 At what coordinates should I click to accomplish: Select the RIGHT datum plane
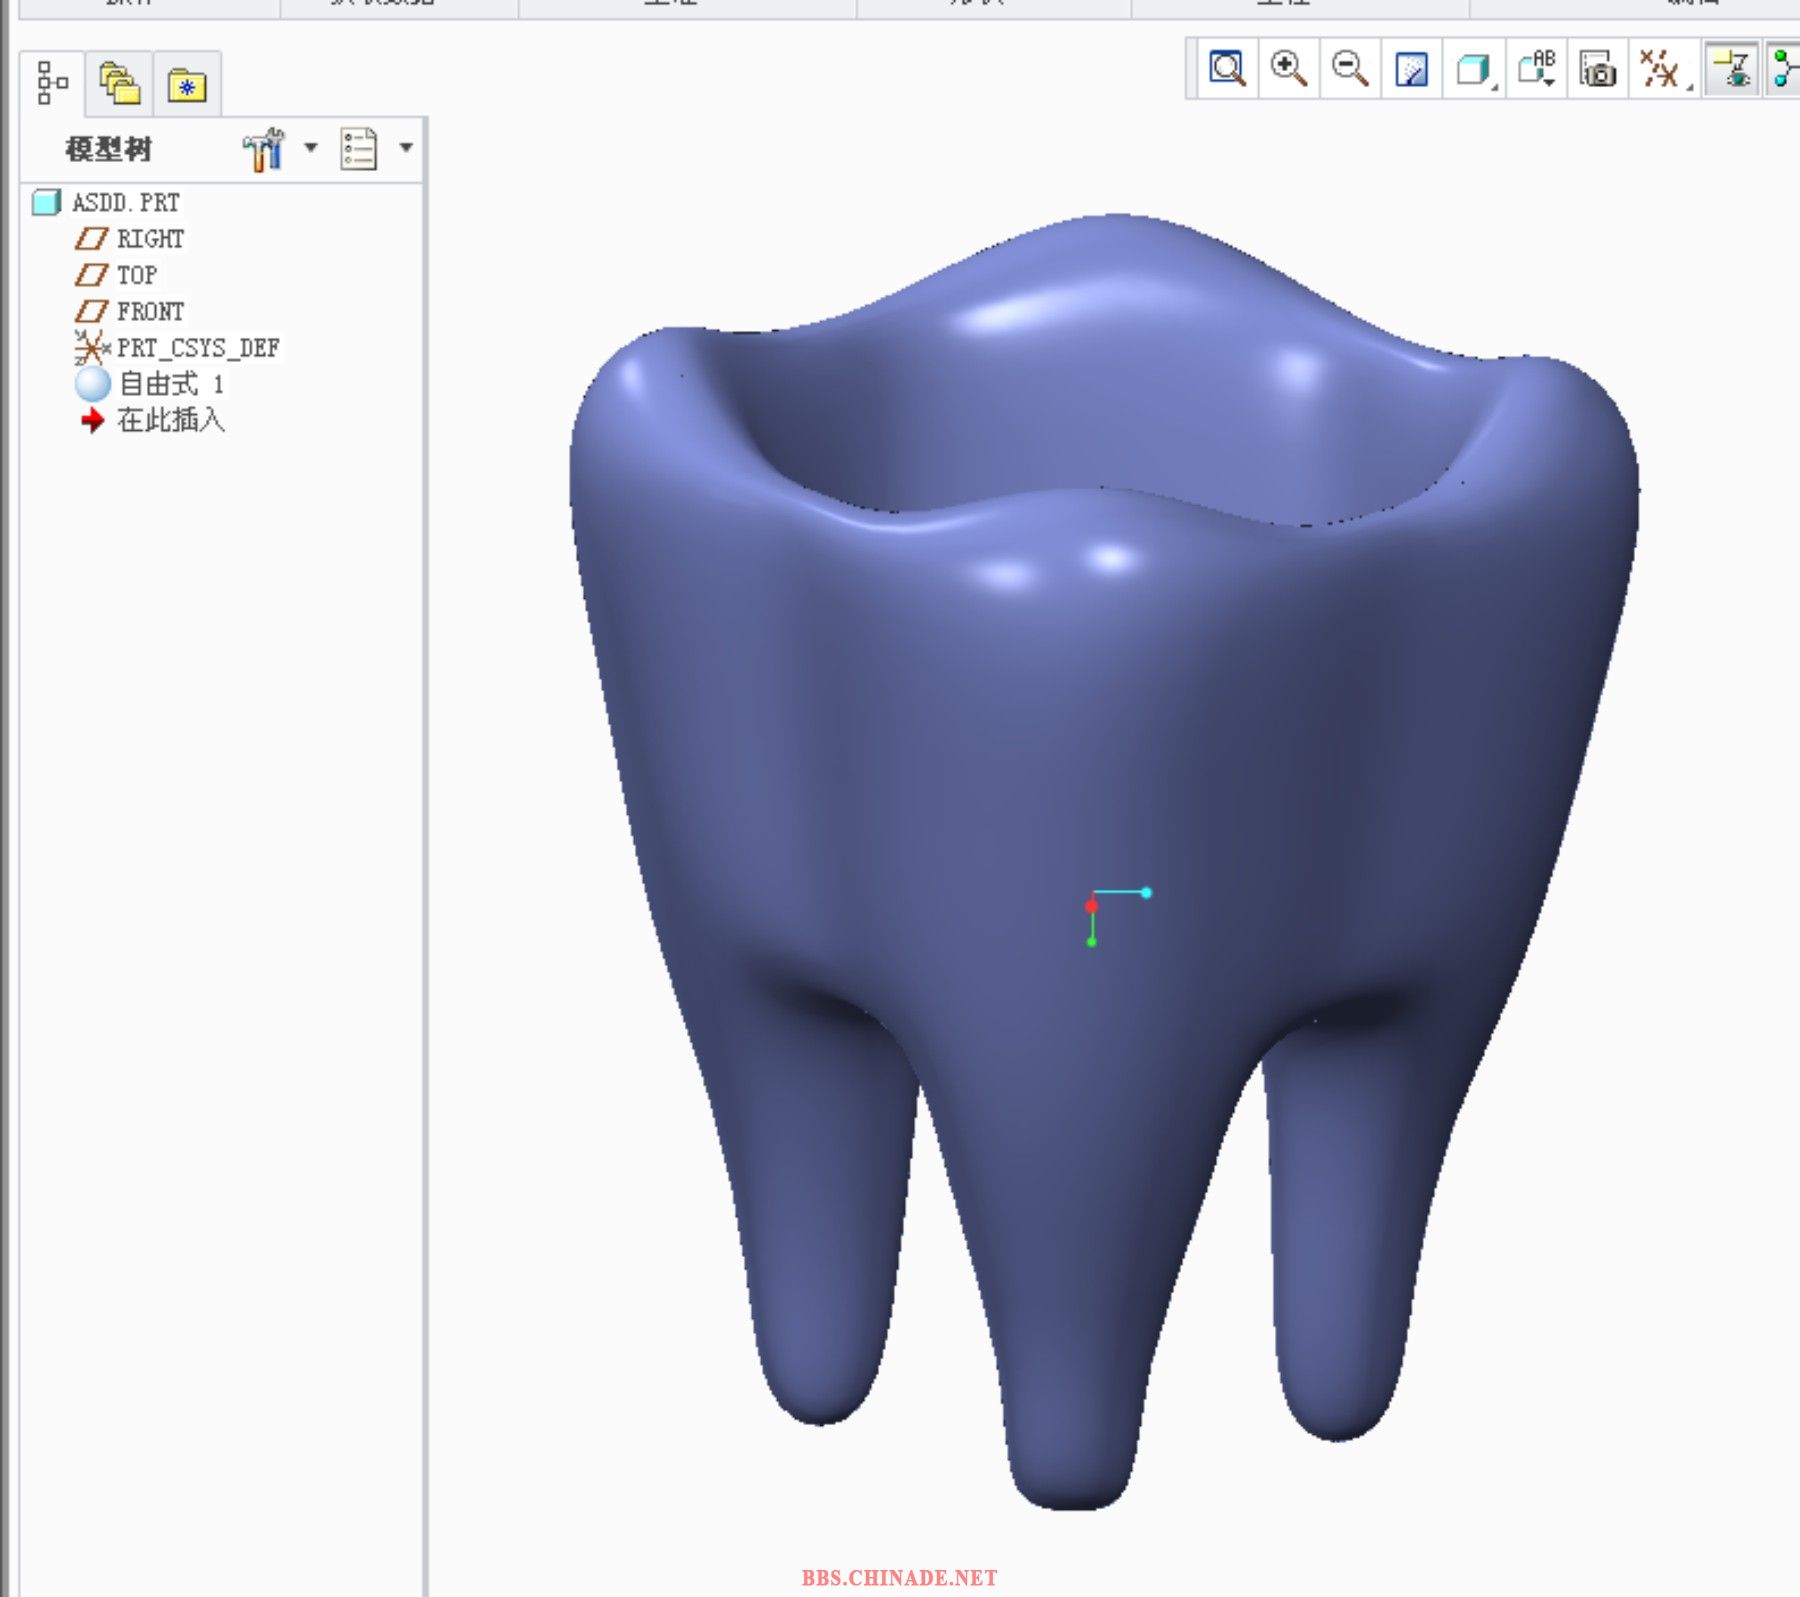[130, 238]
